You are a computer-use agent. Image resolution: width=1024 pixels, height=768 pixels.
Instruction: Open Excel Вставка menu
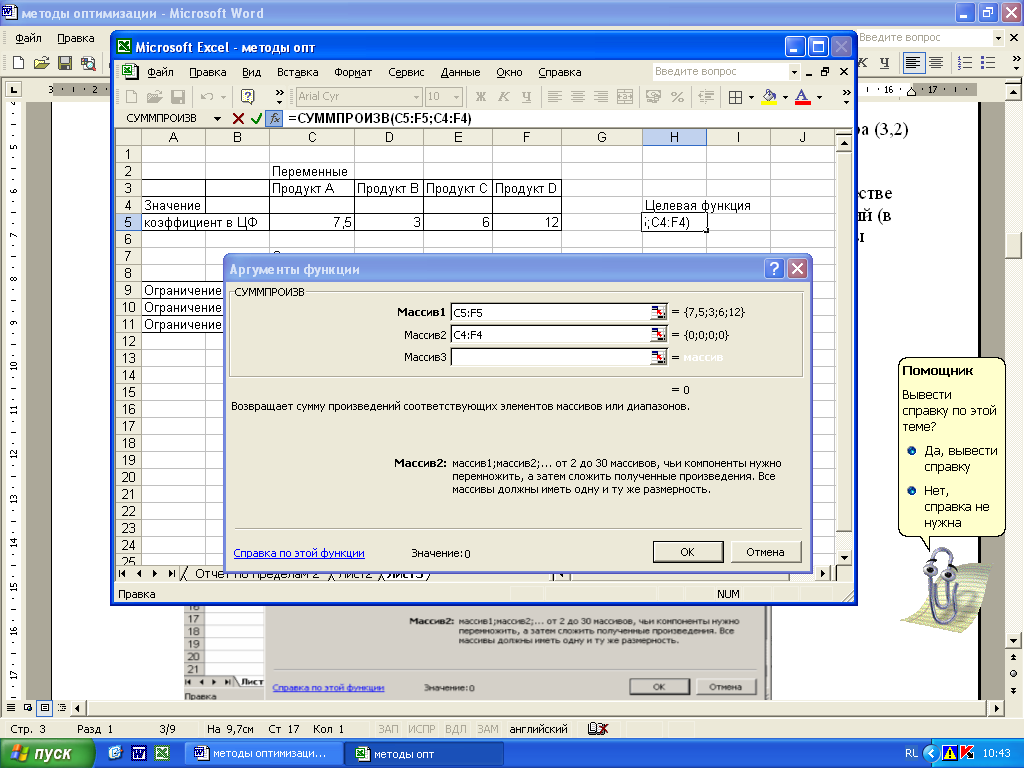(x=297, y=72)
